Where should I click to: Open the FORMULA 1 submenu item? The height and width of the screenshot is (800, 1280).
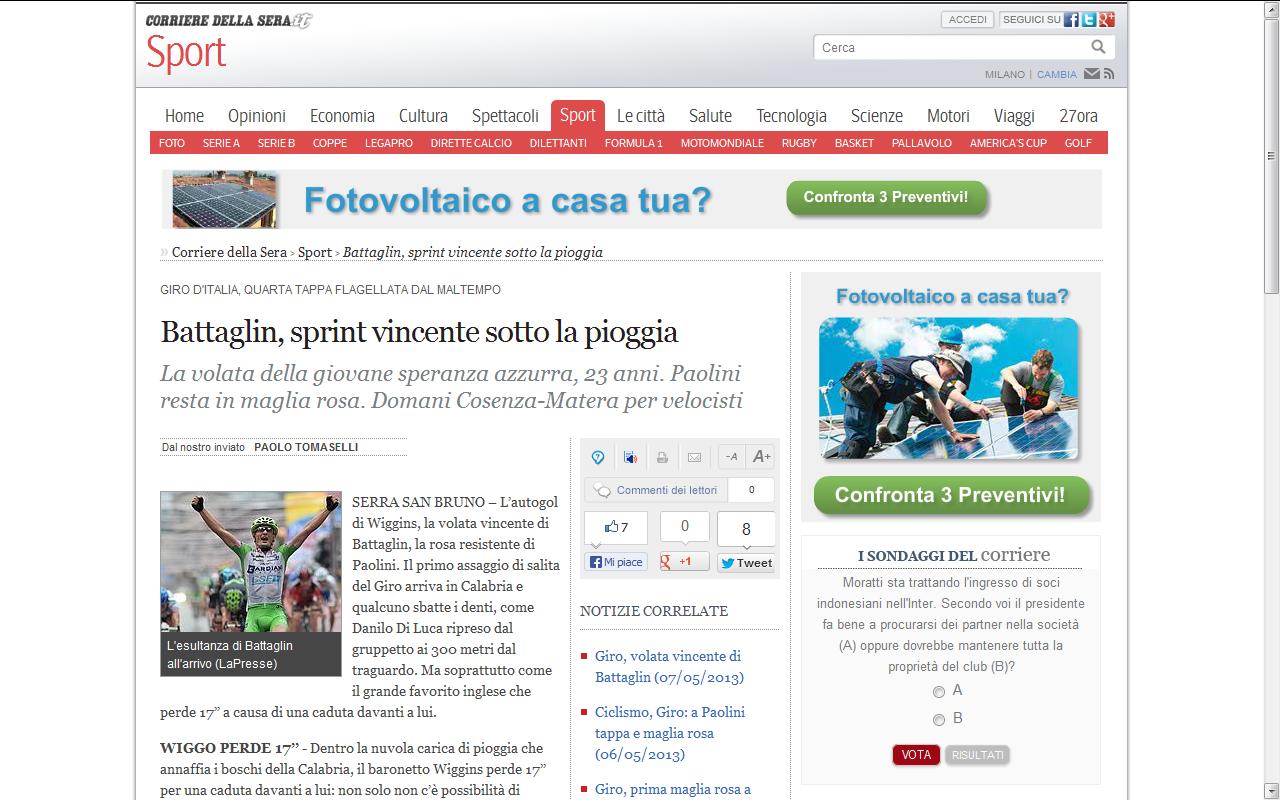coord(633,143)
